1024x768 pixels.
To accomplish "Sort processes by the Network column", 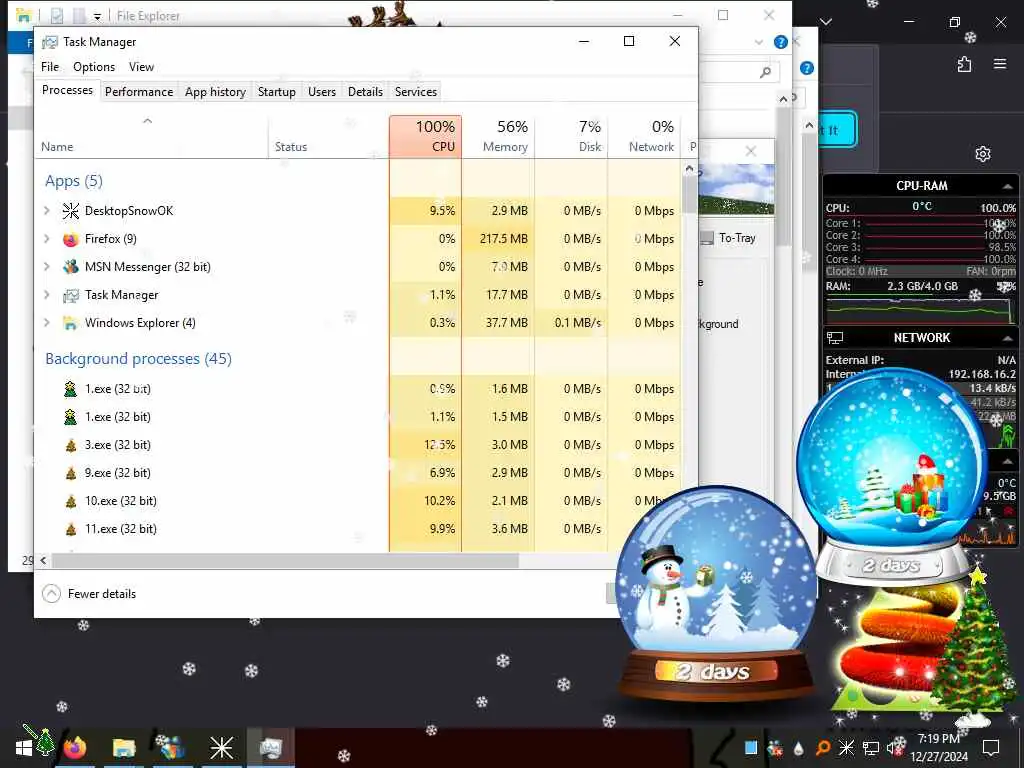I will [x=644, y=136].
